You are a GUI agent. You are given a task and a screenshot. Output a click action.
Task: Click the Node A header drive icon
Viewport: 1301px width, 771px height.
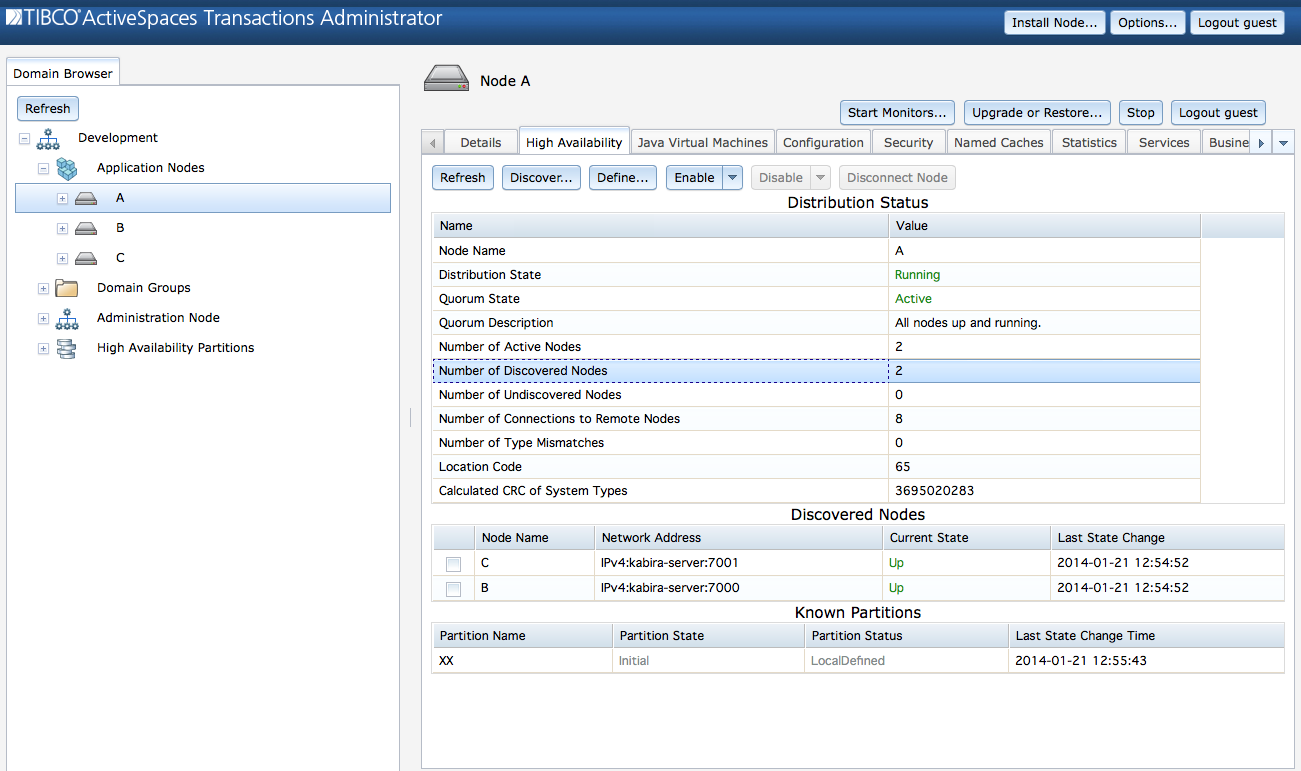tap(447, 80)
